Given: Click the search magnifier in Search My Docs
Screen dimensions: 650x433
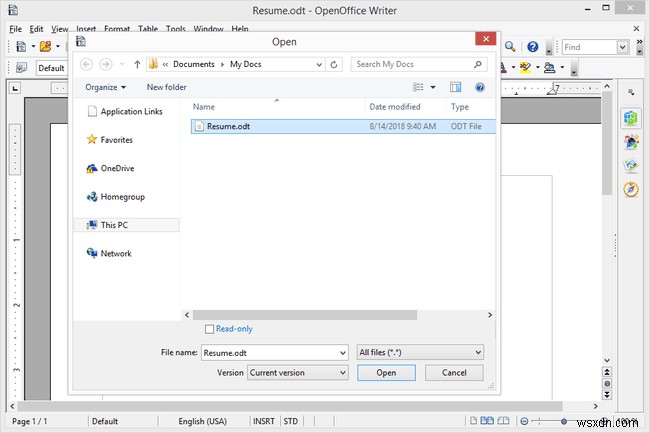Looking at the screenshot, I should point(478,64).
